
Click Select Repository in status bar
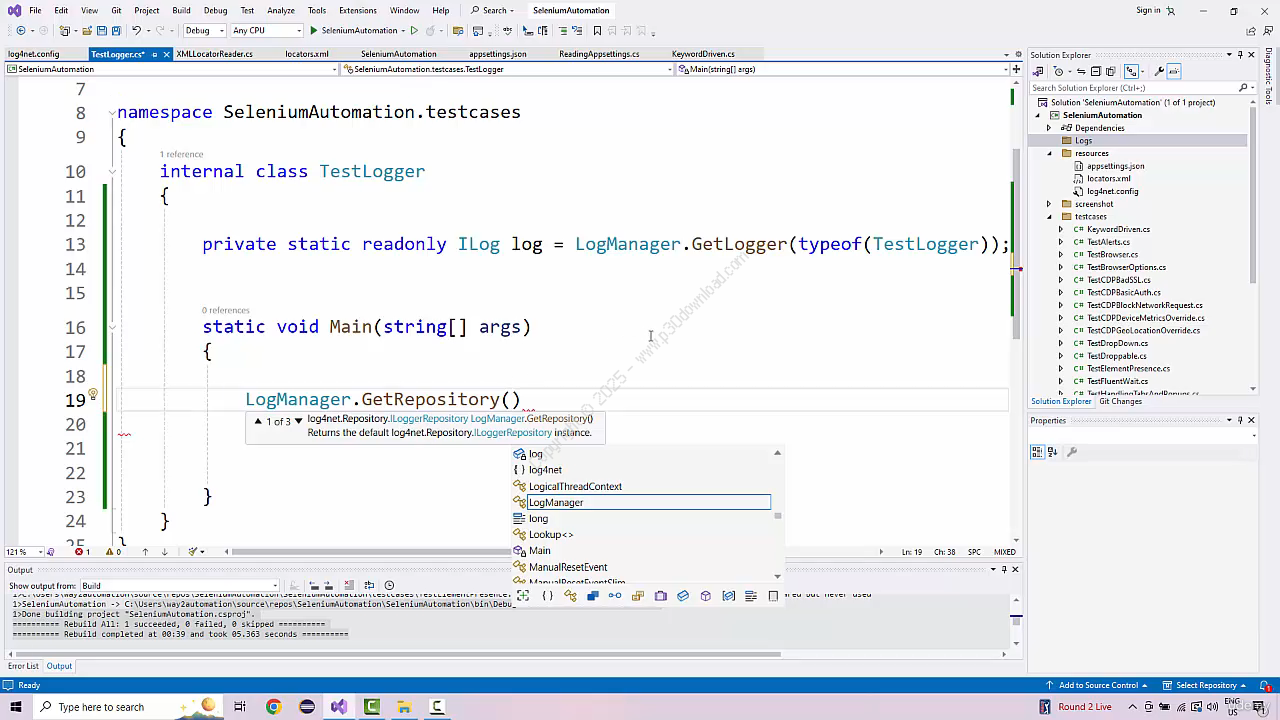click(x=1204, y=685)
